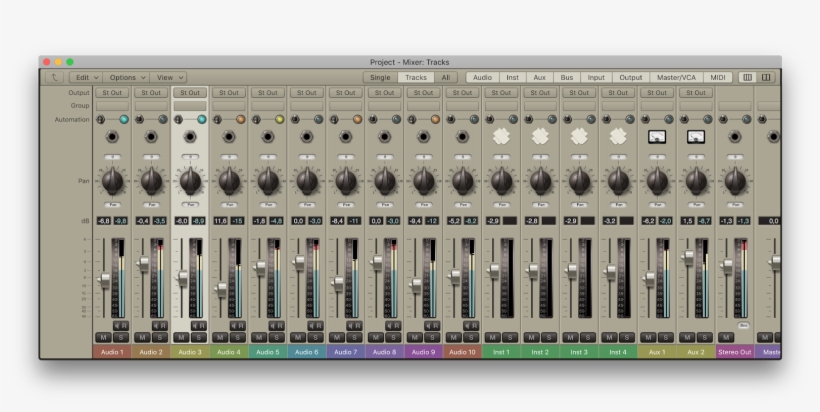Image resolution: width=820 pixels, height=412 pixels.
Task: Click the volume fader handle on Aux 2
Action: [x=689, y=257]
